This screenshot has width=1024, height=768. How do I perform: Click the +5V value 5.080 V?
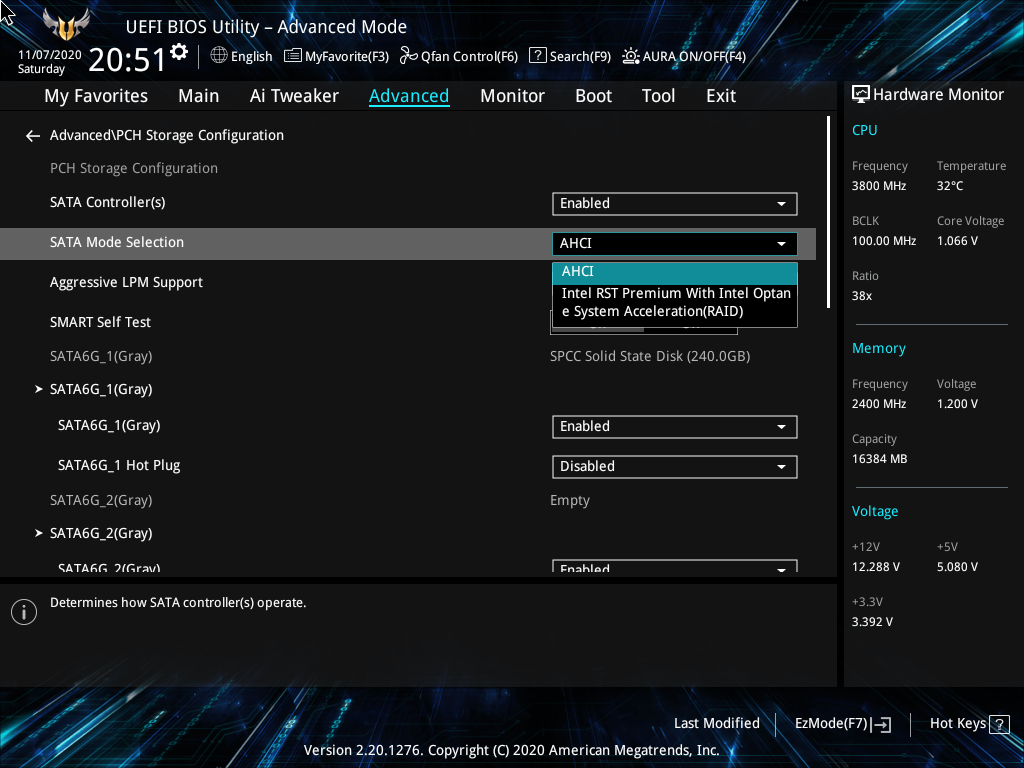point(957,567)
